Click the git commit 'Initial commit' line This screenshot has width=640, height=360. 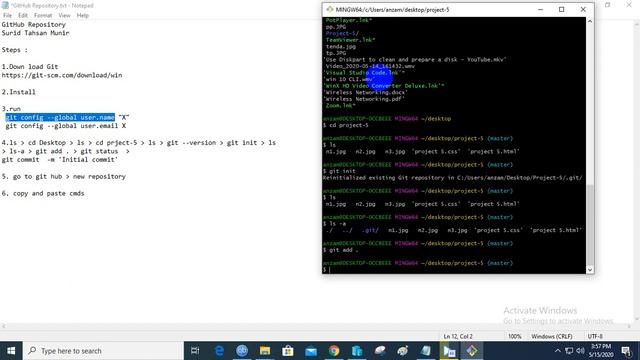point(60,160)
